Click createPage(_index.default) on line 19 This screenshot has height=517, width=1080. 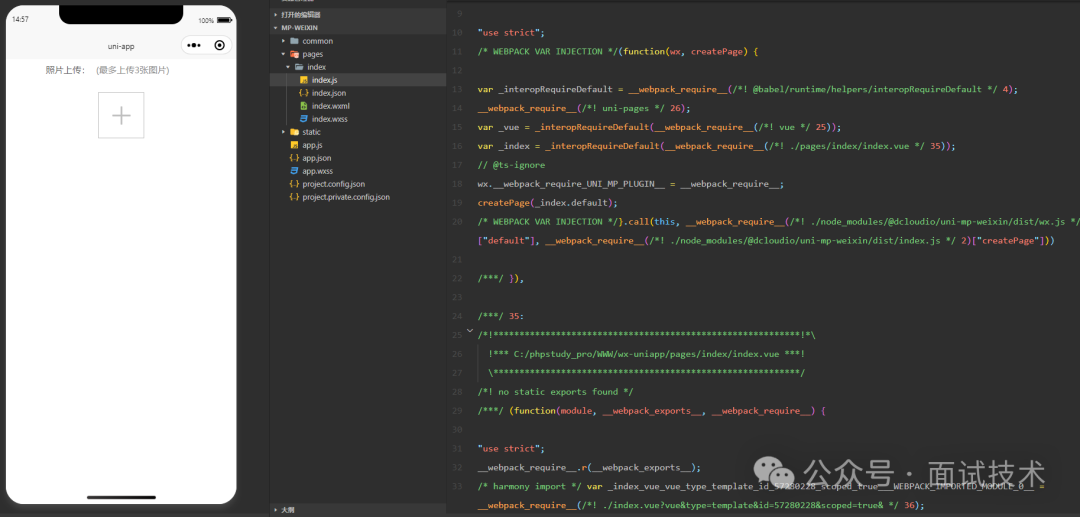tap(548, 203)
